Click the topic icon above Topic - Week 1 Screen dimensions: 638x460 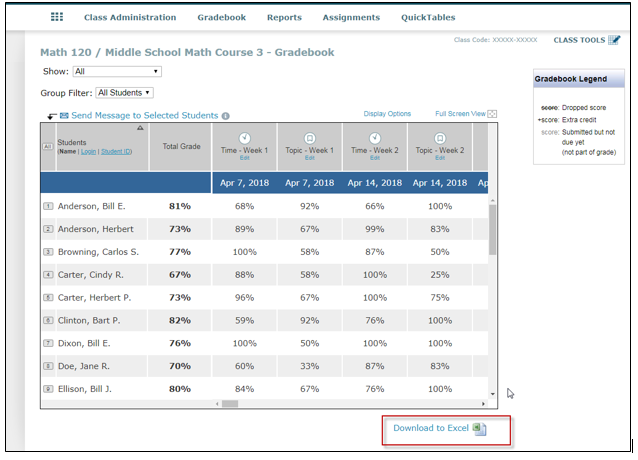[309, 138]
